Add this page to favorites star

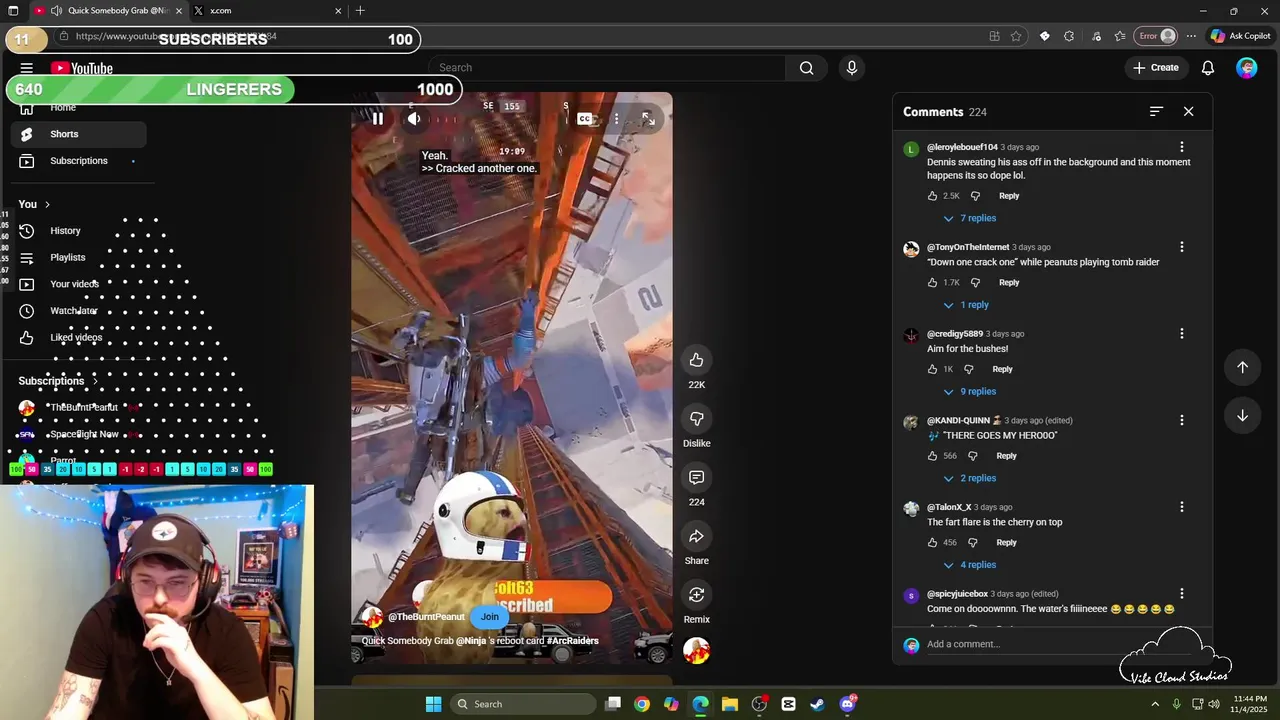coord(1016,36)
